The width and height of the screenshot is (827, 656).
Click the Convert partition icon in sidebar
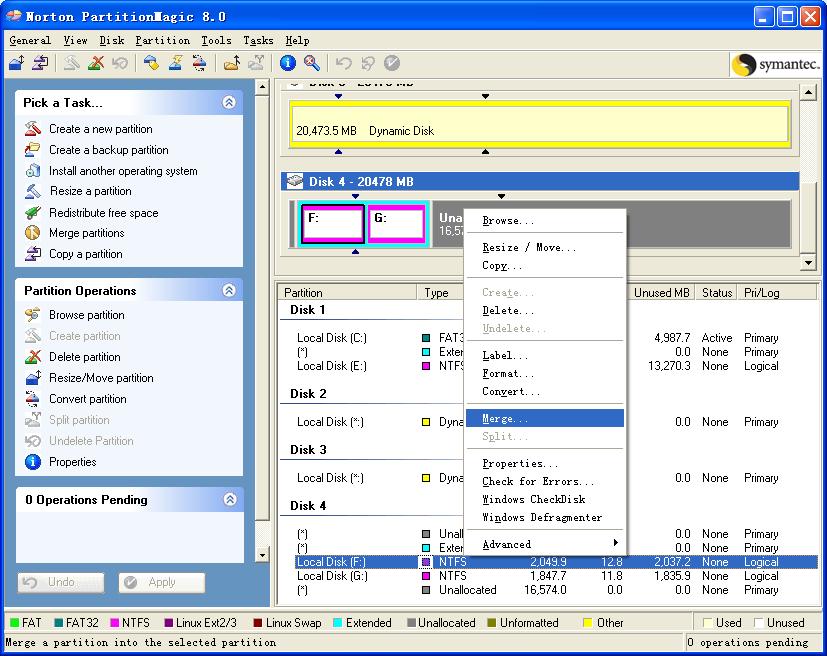click(x=33, y=399)
